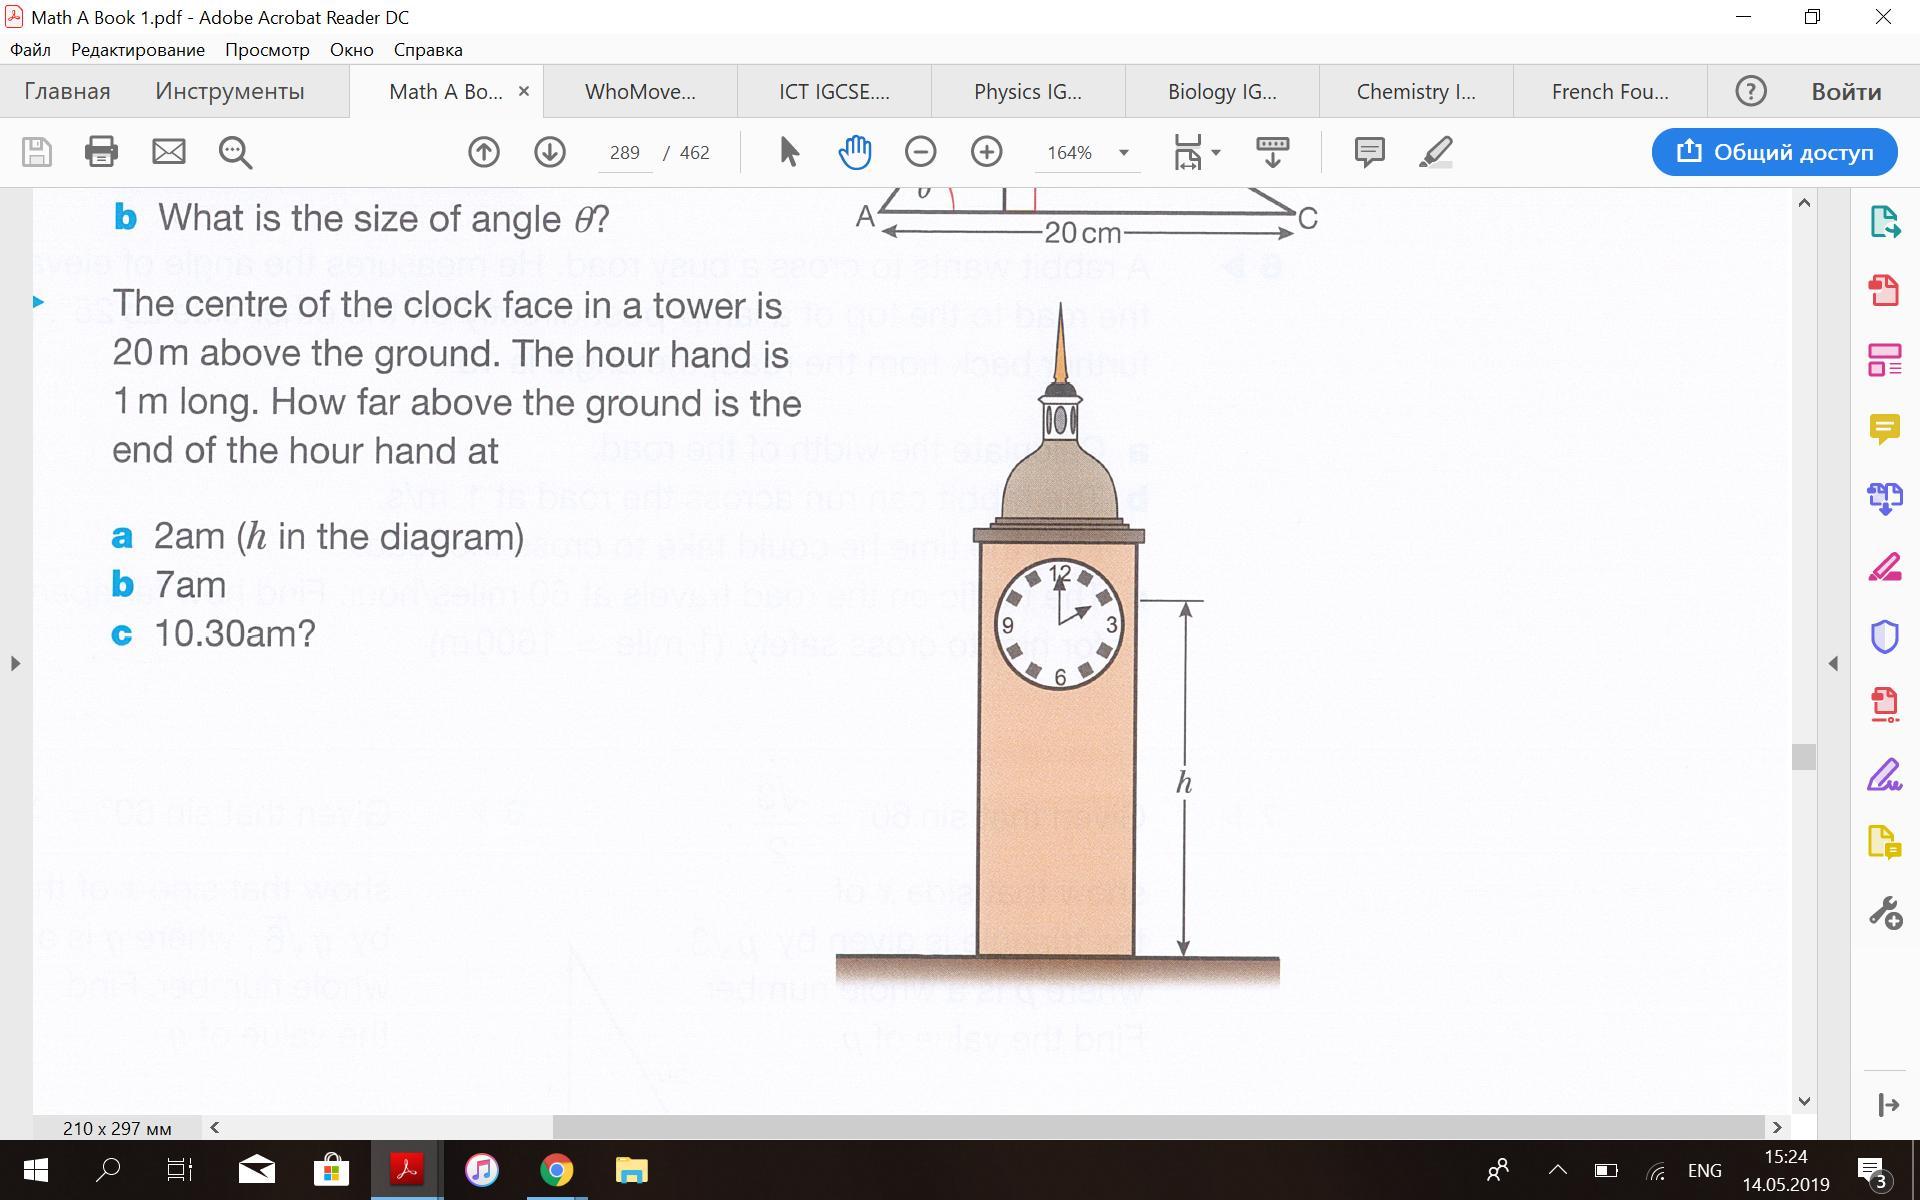Screen dimensions: 1920x1200
Task: Click the Send by email envelope icon
Action: click(168, 152)
